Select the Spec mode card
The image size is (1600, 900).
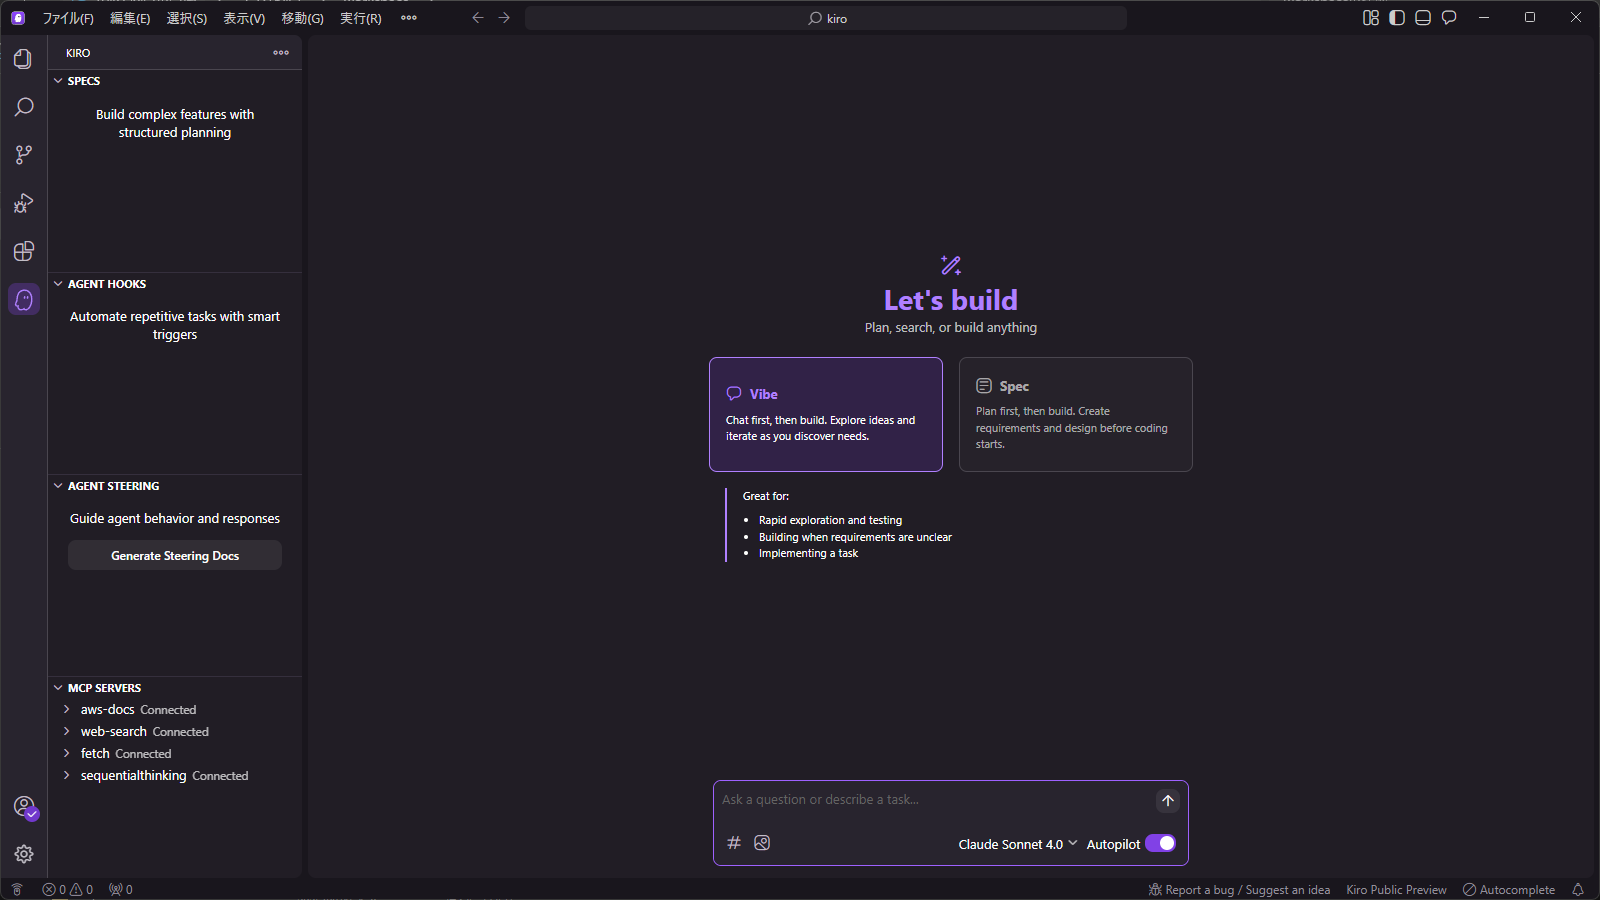click(1076, 414)
